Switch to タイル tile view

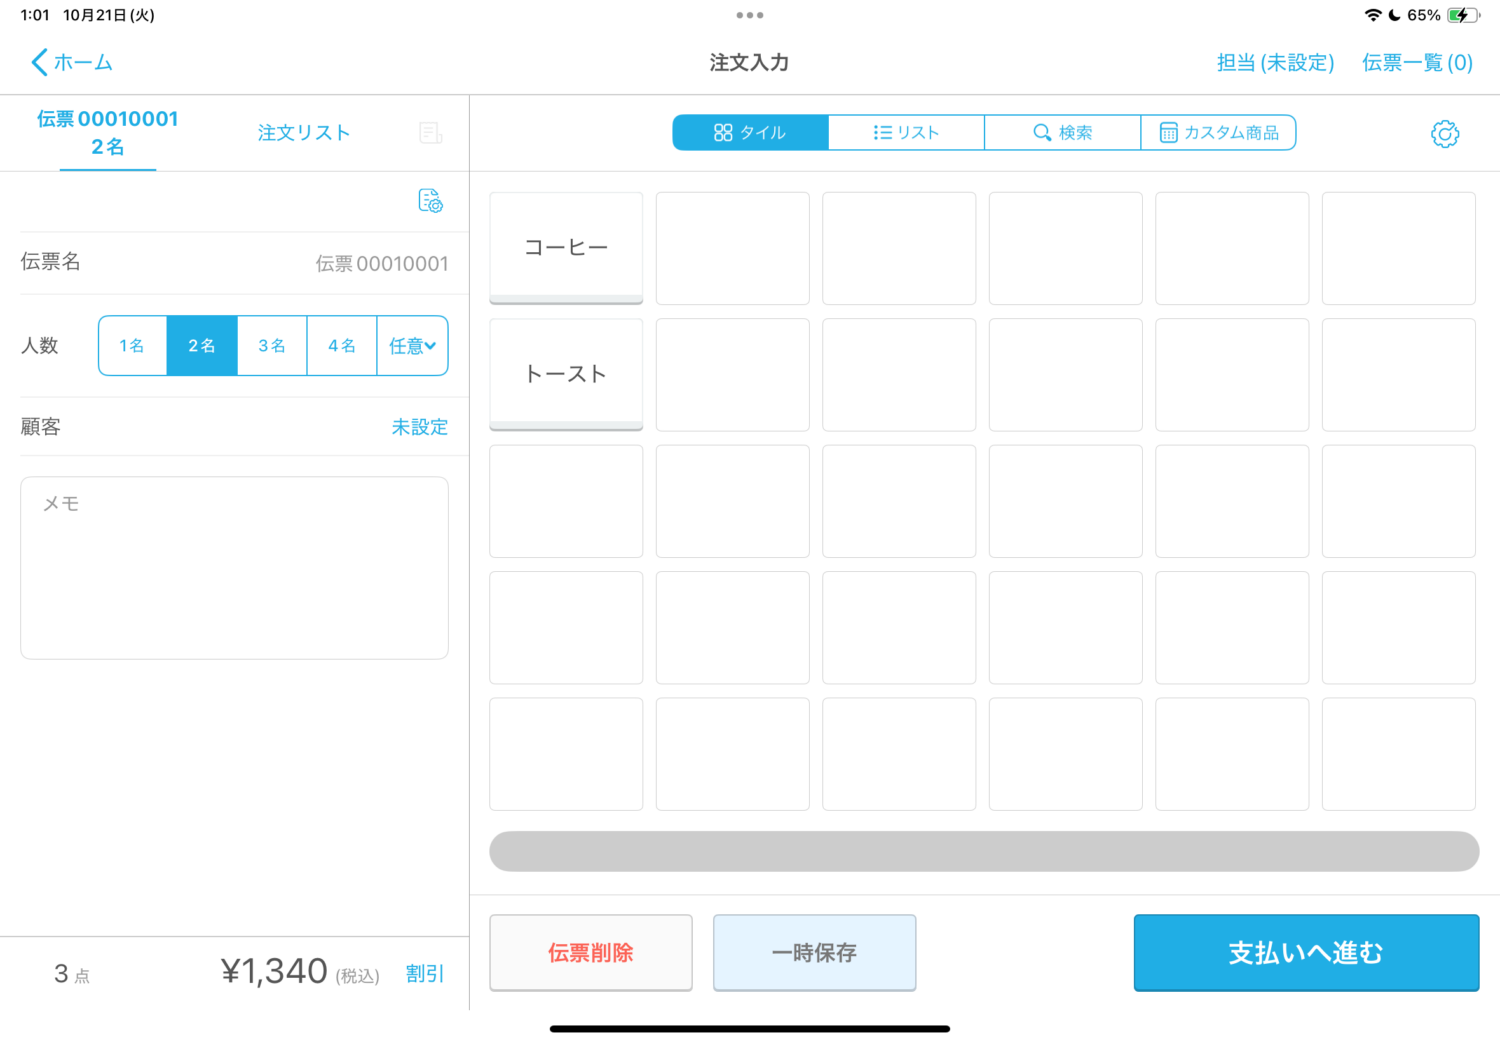(x=750, y=133)
